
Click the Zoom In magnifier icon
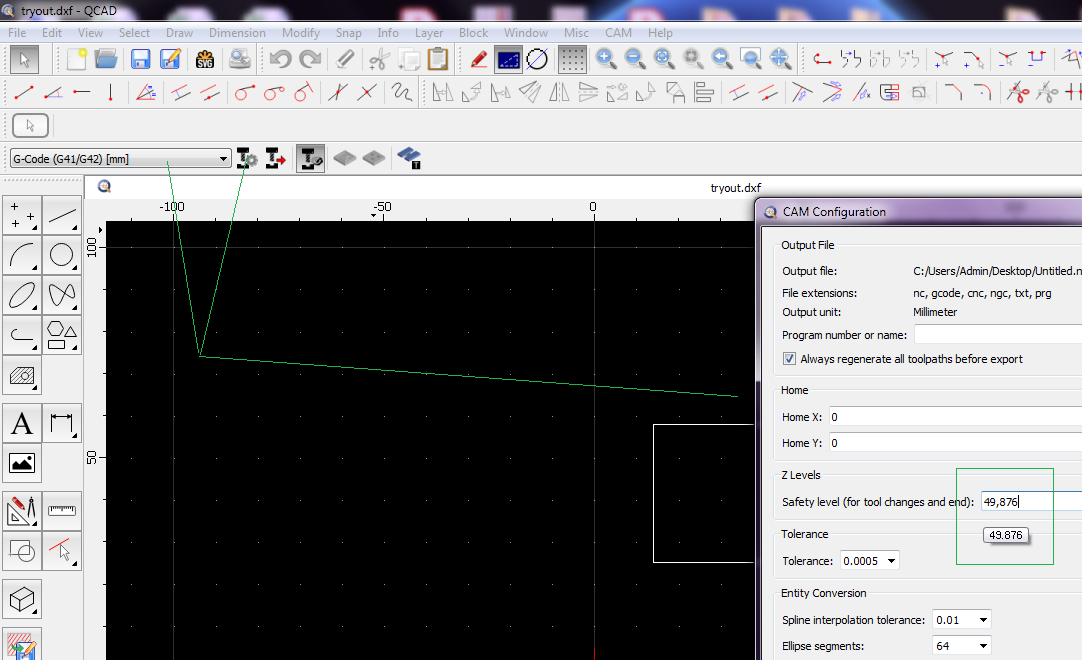coord(606,59)
